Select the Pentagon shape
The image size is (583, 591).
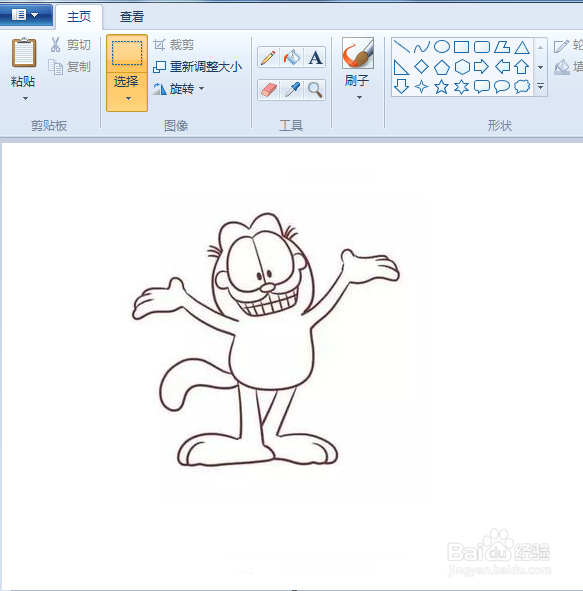click(442, 67)
